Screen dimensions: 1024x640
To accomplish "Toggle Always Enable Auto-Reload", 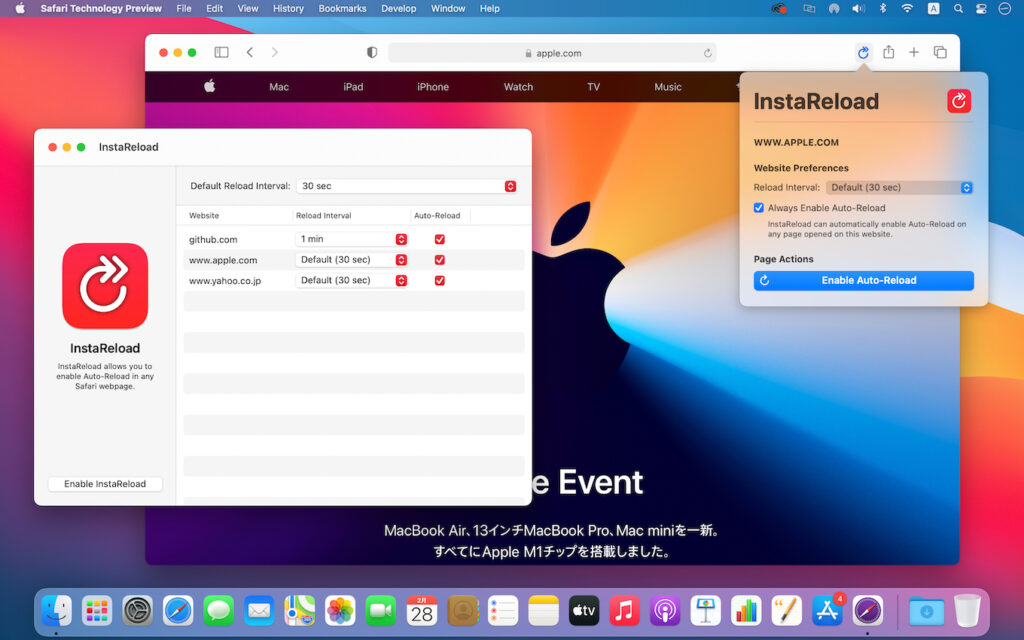I will point(758,207).
